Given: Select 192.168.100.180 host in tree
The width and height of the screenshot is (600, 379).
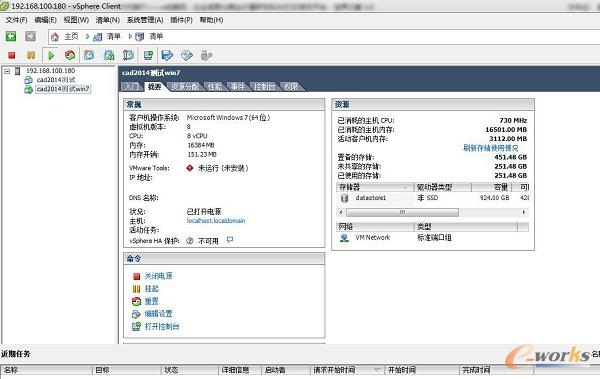Looking at the screenshot, I should click(x=51, y=71).
